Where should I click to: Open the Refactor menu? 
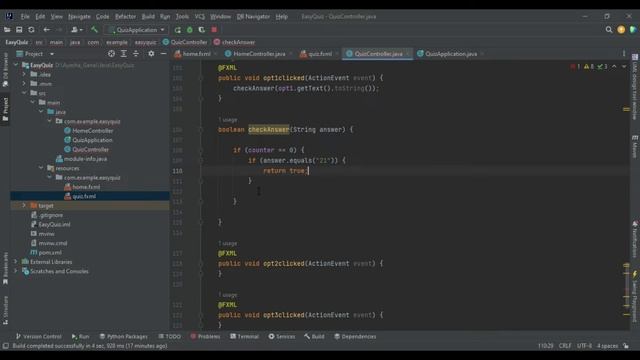pyautogui.click(x=125, y=17)
